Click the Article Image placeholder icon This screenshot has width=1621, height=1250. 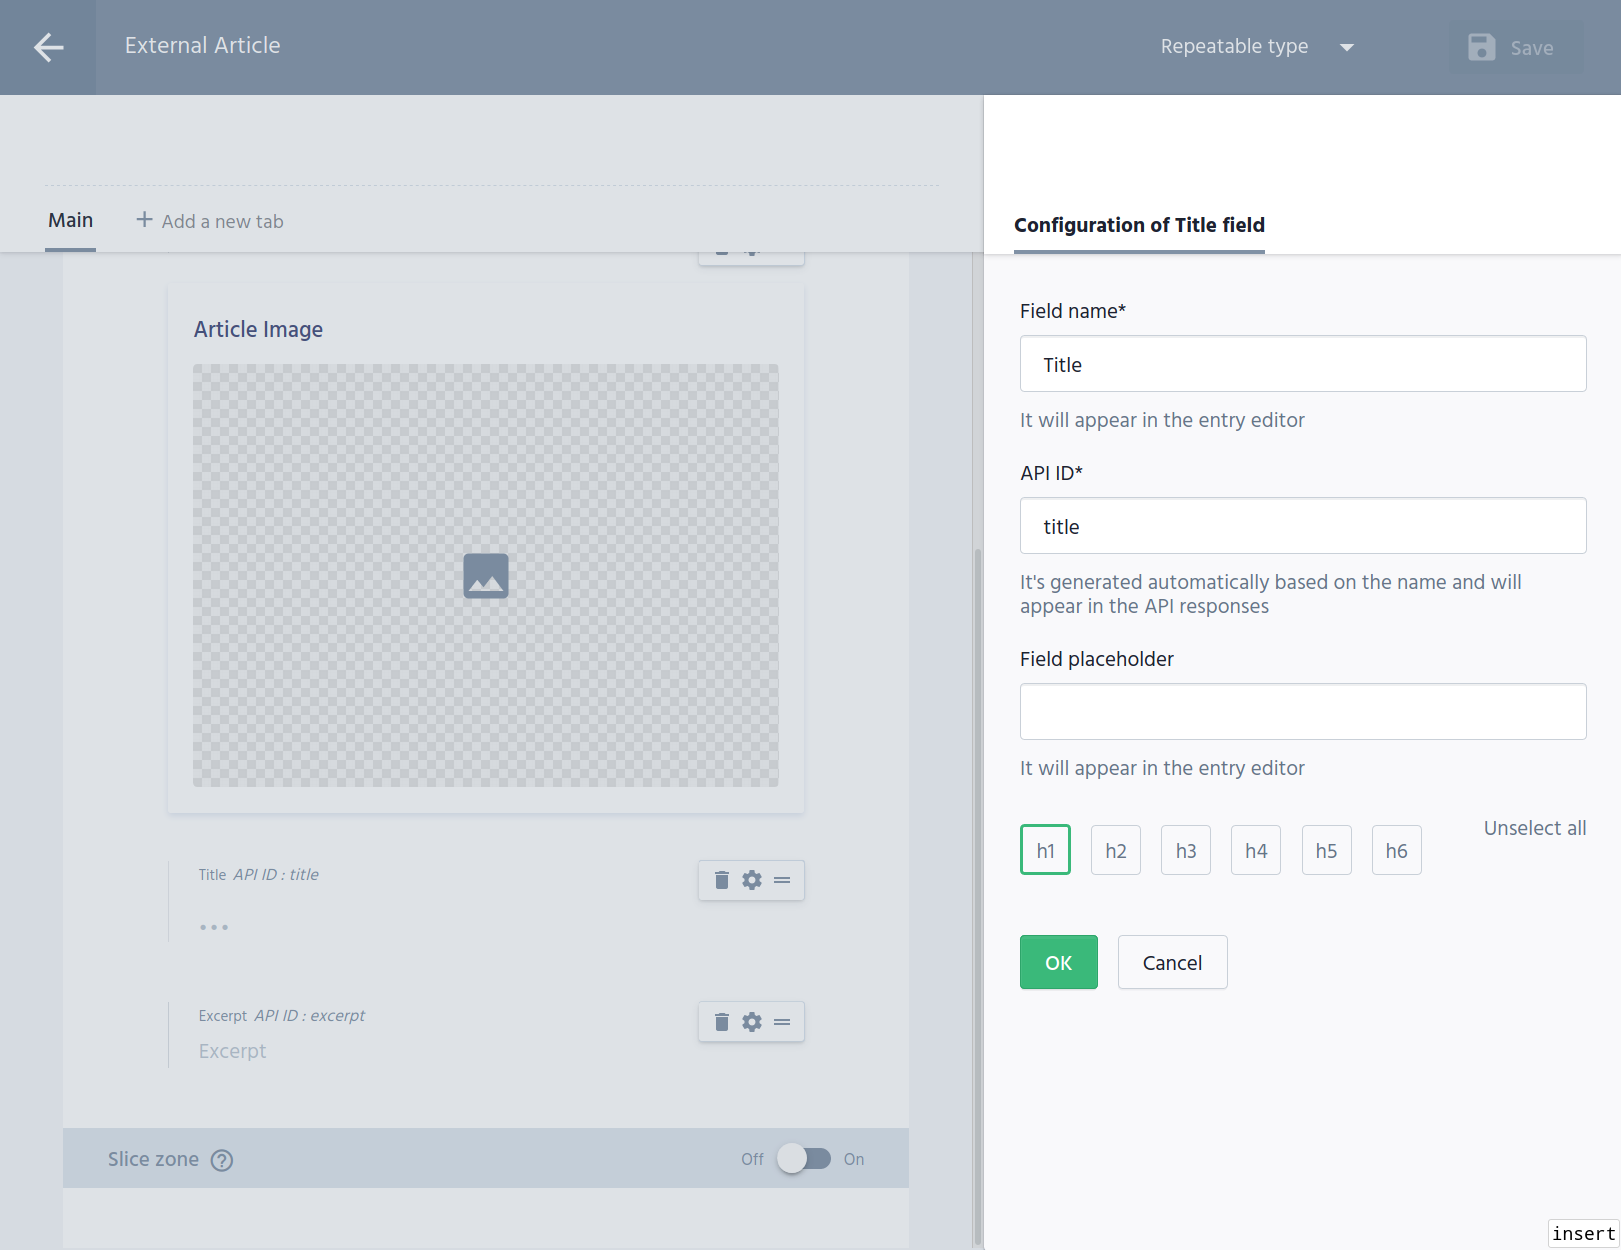point(485,575)
